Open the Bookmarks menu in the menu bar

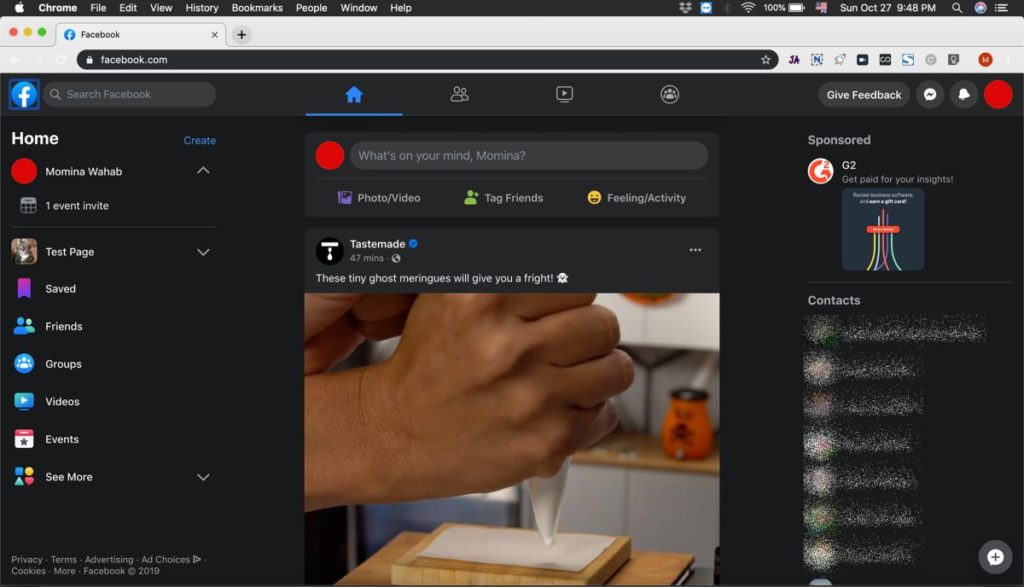click(256, 8)
